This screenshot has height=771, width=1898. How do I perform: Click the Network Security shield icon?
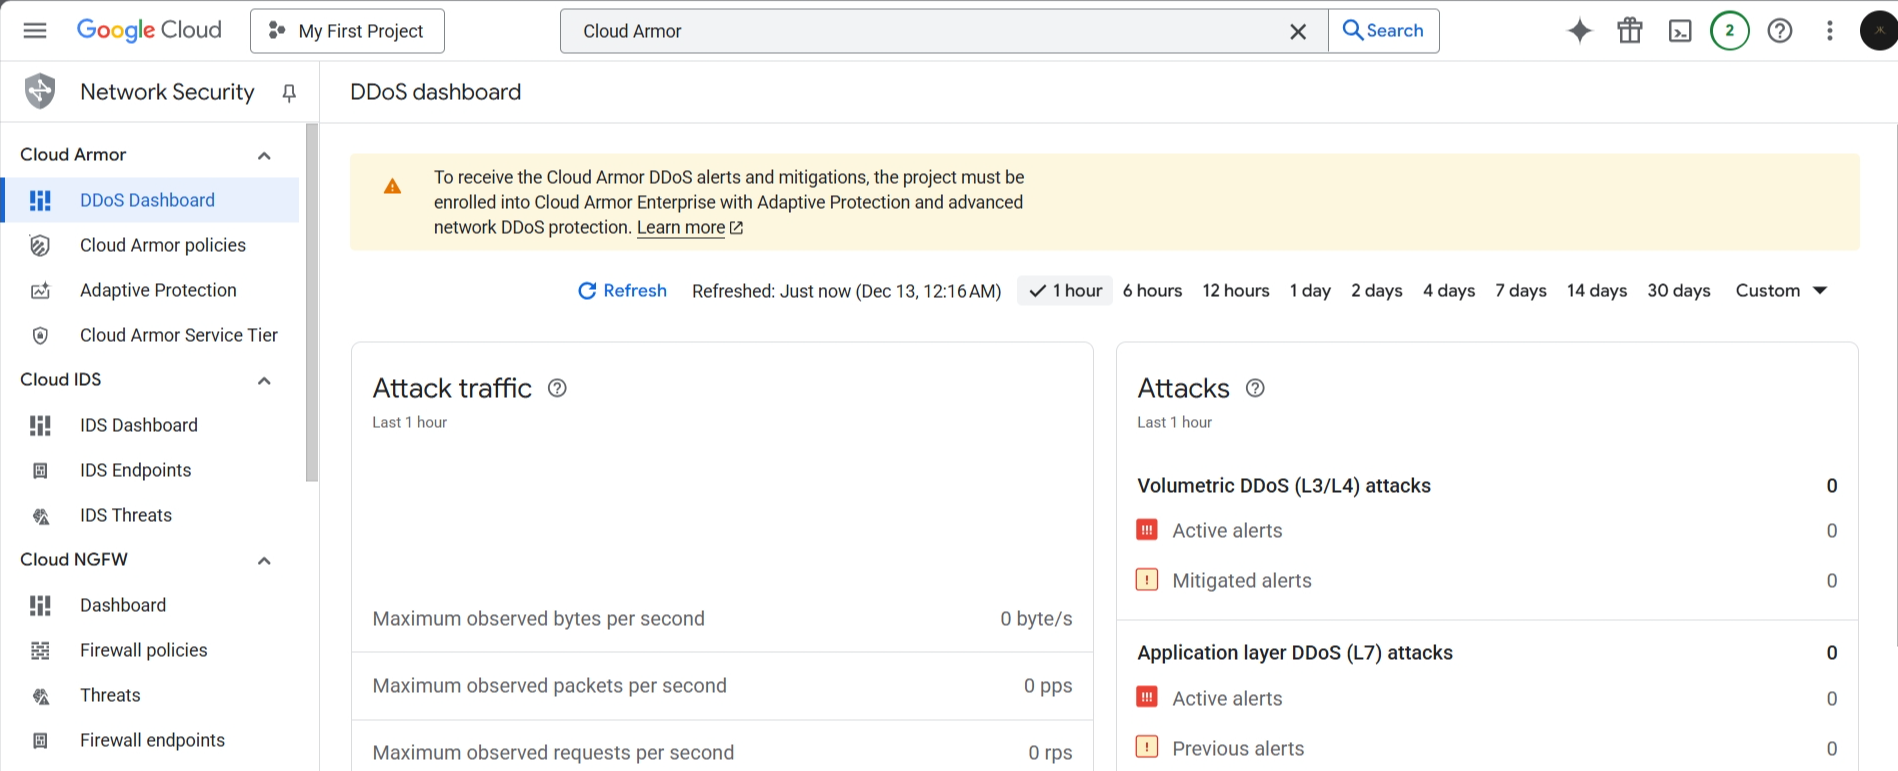coord(40,91)
